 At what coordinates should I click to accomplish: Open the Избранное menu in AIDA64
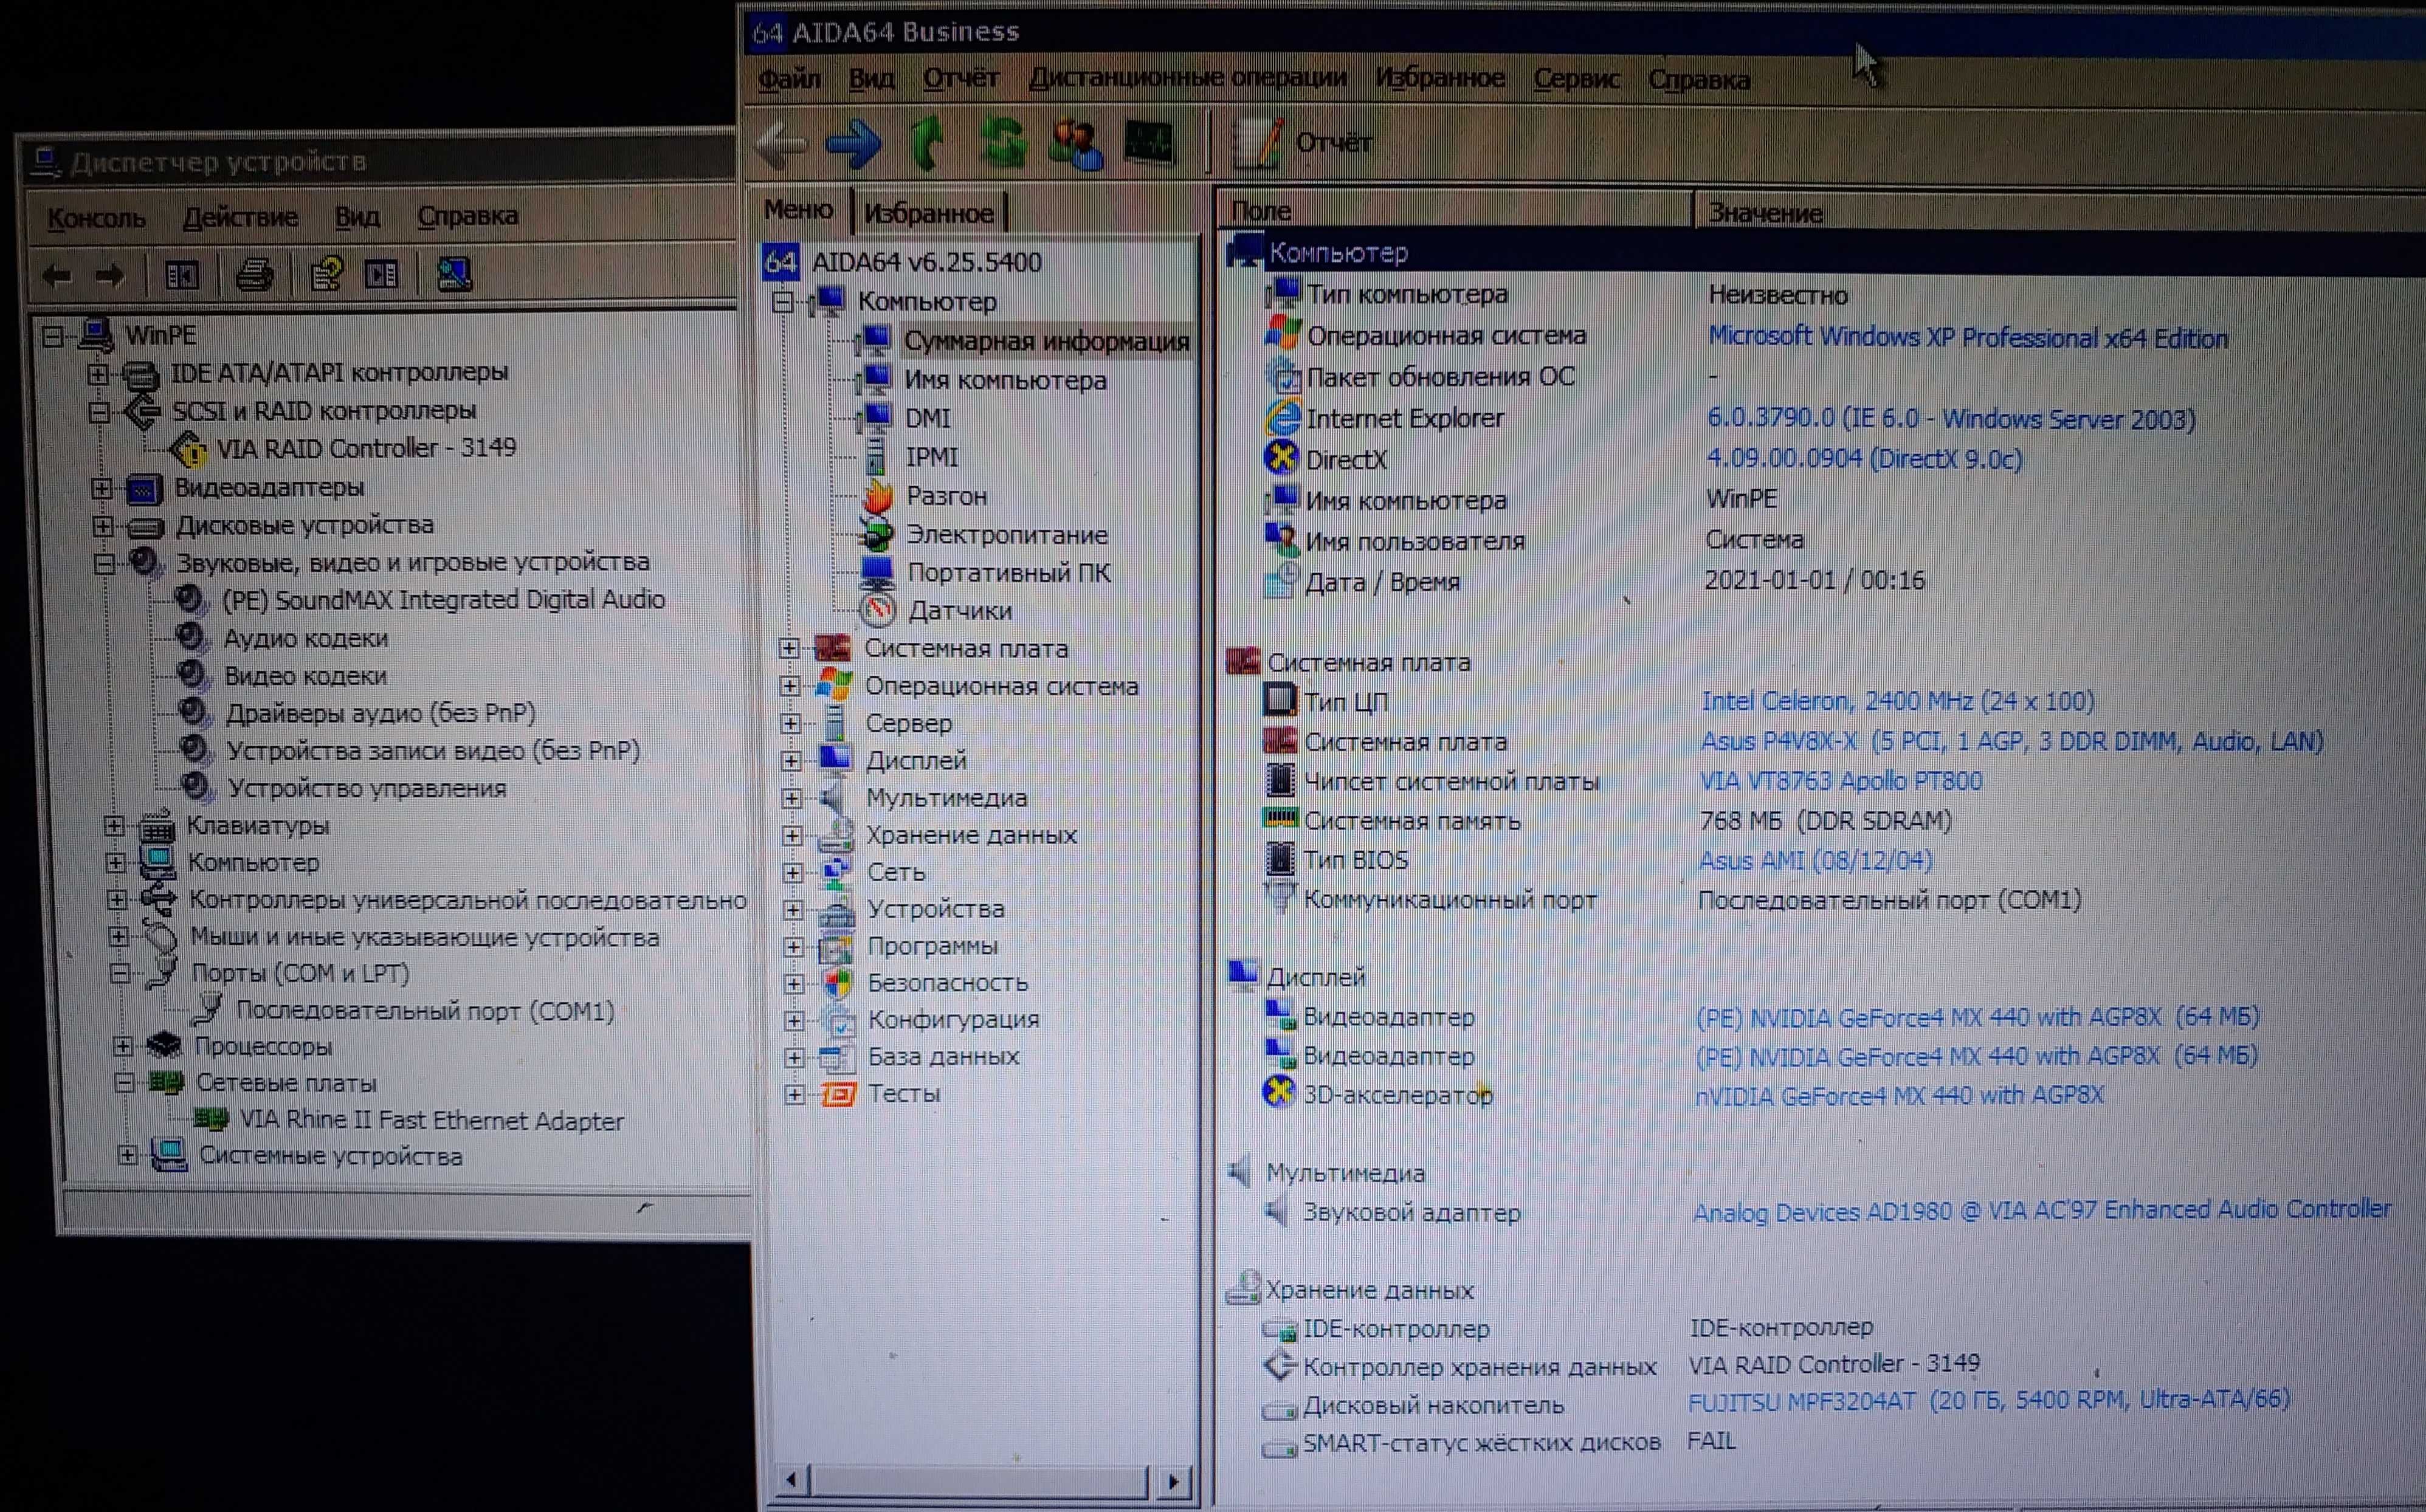click(x=1439, y=78)
